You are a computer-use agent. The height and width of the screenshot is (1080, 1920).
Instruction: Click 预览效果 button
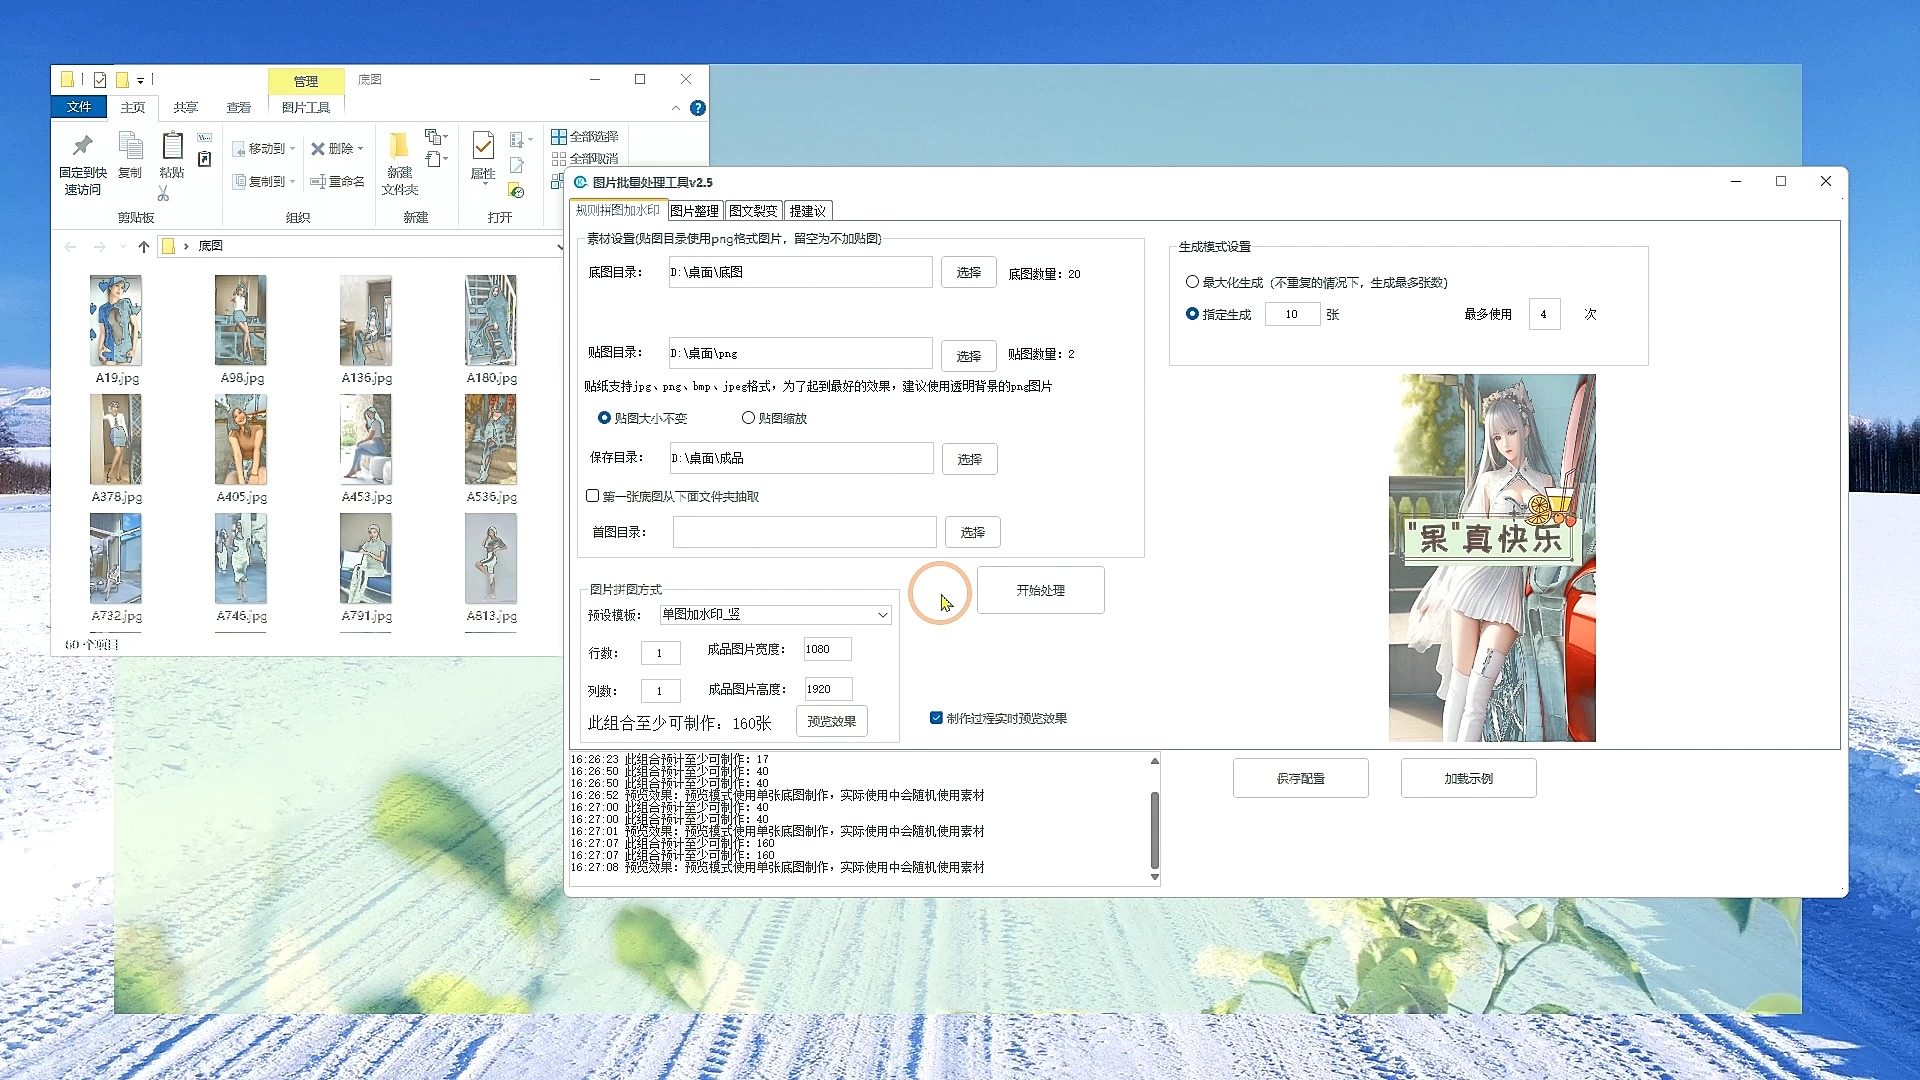tap(832, 721)
